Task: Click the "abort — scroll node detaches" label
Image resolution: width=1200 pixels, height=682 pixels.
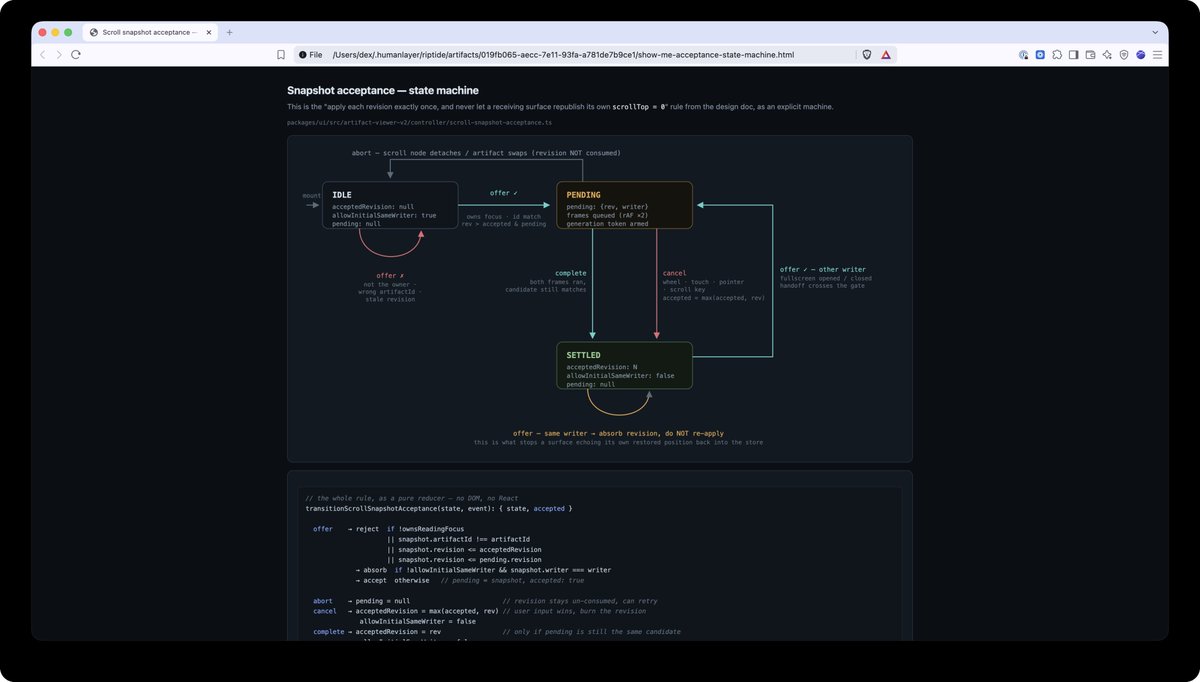Action: click(486, 153)
